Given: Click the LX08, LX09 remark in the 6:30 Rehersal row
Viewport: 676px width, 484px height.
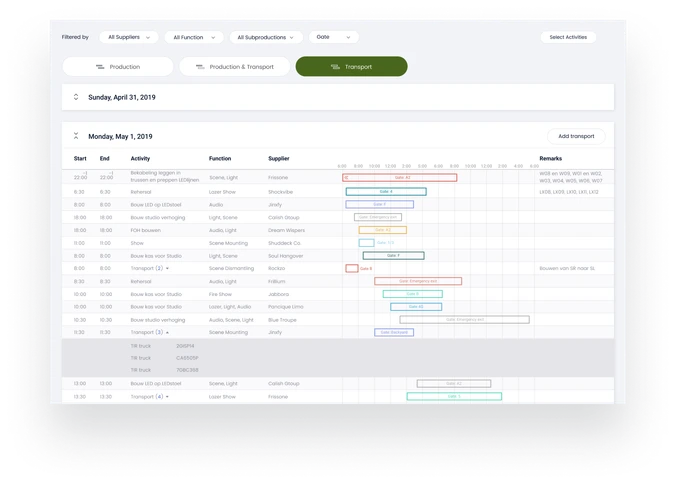Looking at the screenshot, I should pyautogui.click(x=569, y=192).
